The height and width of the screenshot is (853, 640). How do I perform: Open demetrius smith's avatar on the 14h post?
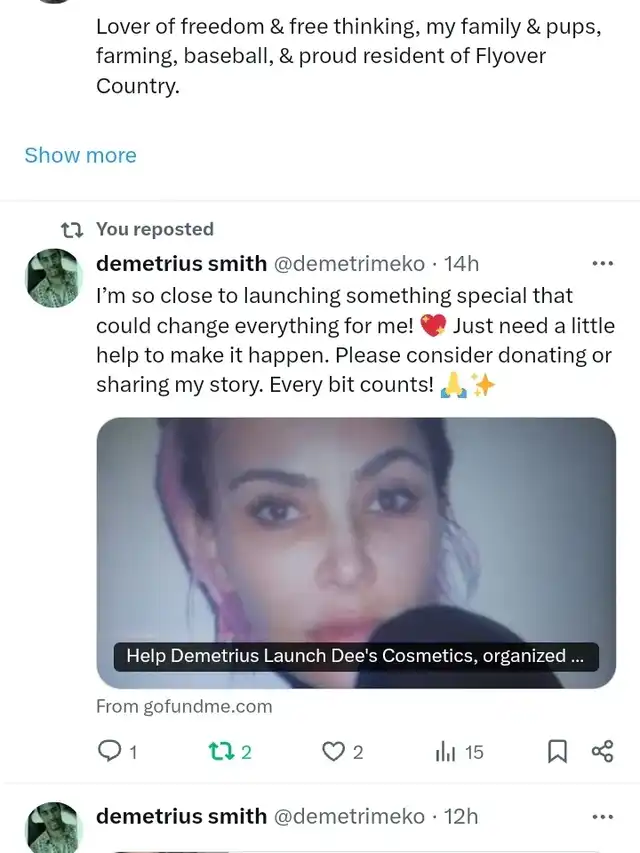[53, 278]
